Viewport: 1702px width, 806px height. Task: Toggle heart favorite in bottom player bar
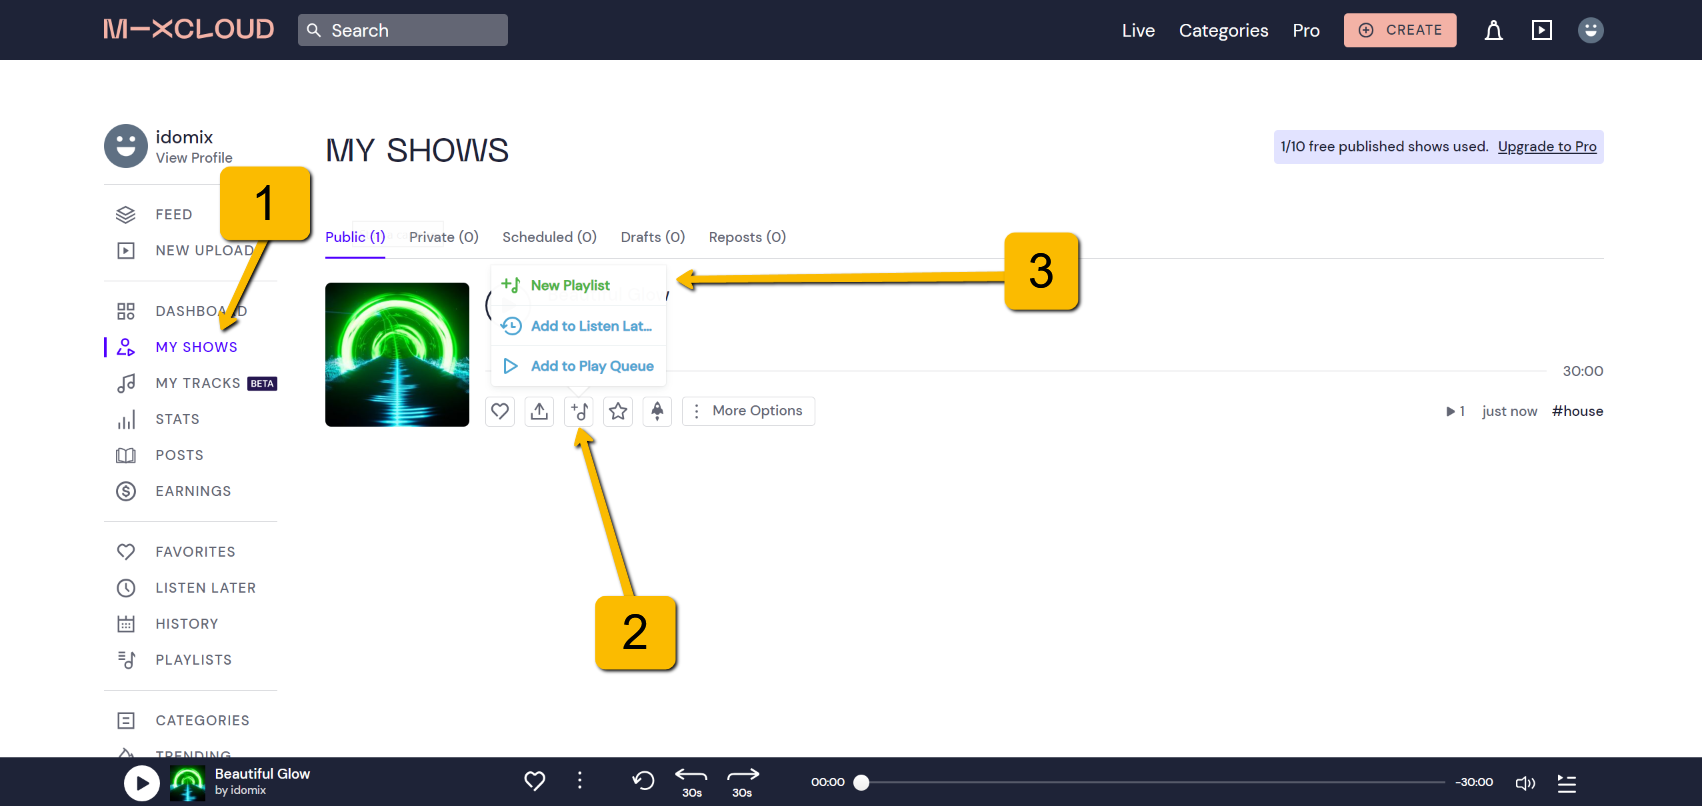[535, 781]
